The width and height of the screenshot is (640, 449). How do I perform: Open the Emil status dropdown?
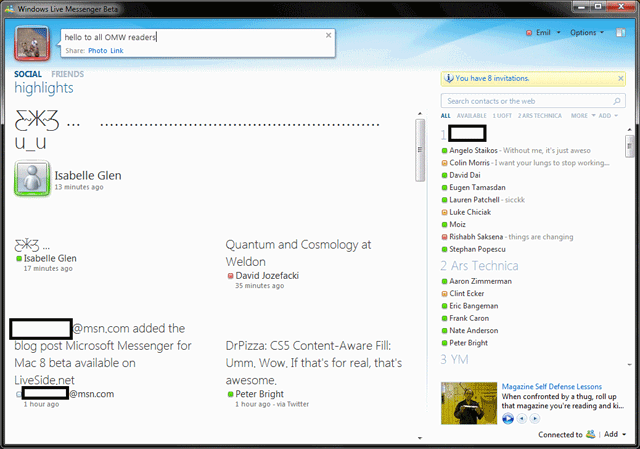(x=543, y=33)
